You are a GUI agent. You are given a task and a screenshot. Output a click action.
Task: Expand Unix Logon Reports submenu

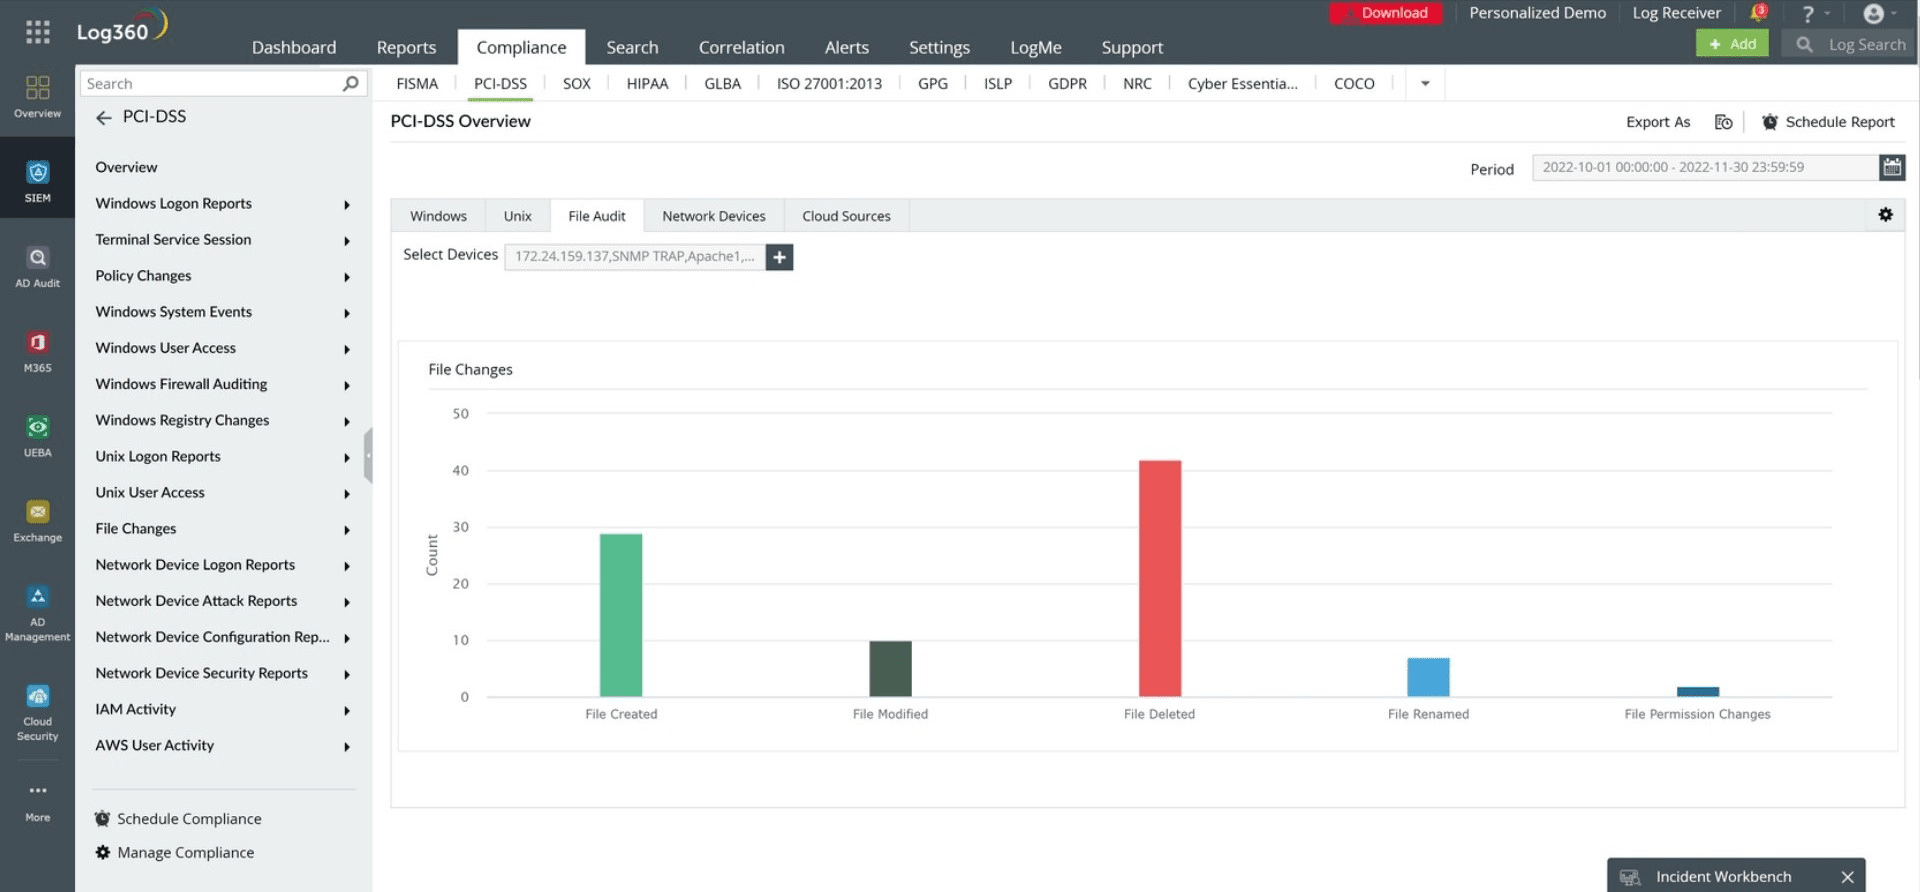[347, 458]
